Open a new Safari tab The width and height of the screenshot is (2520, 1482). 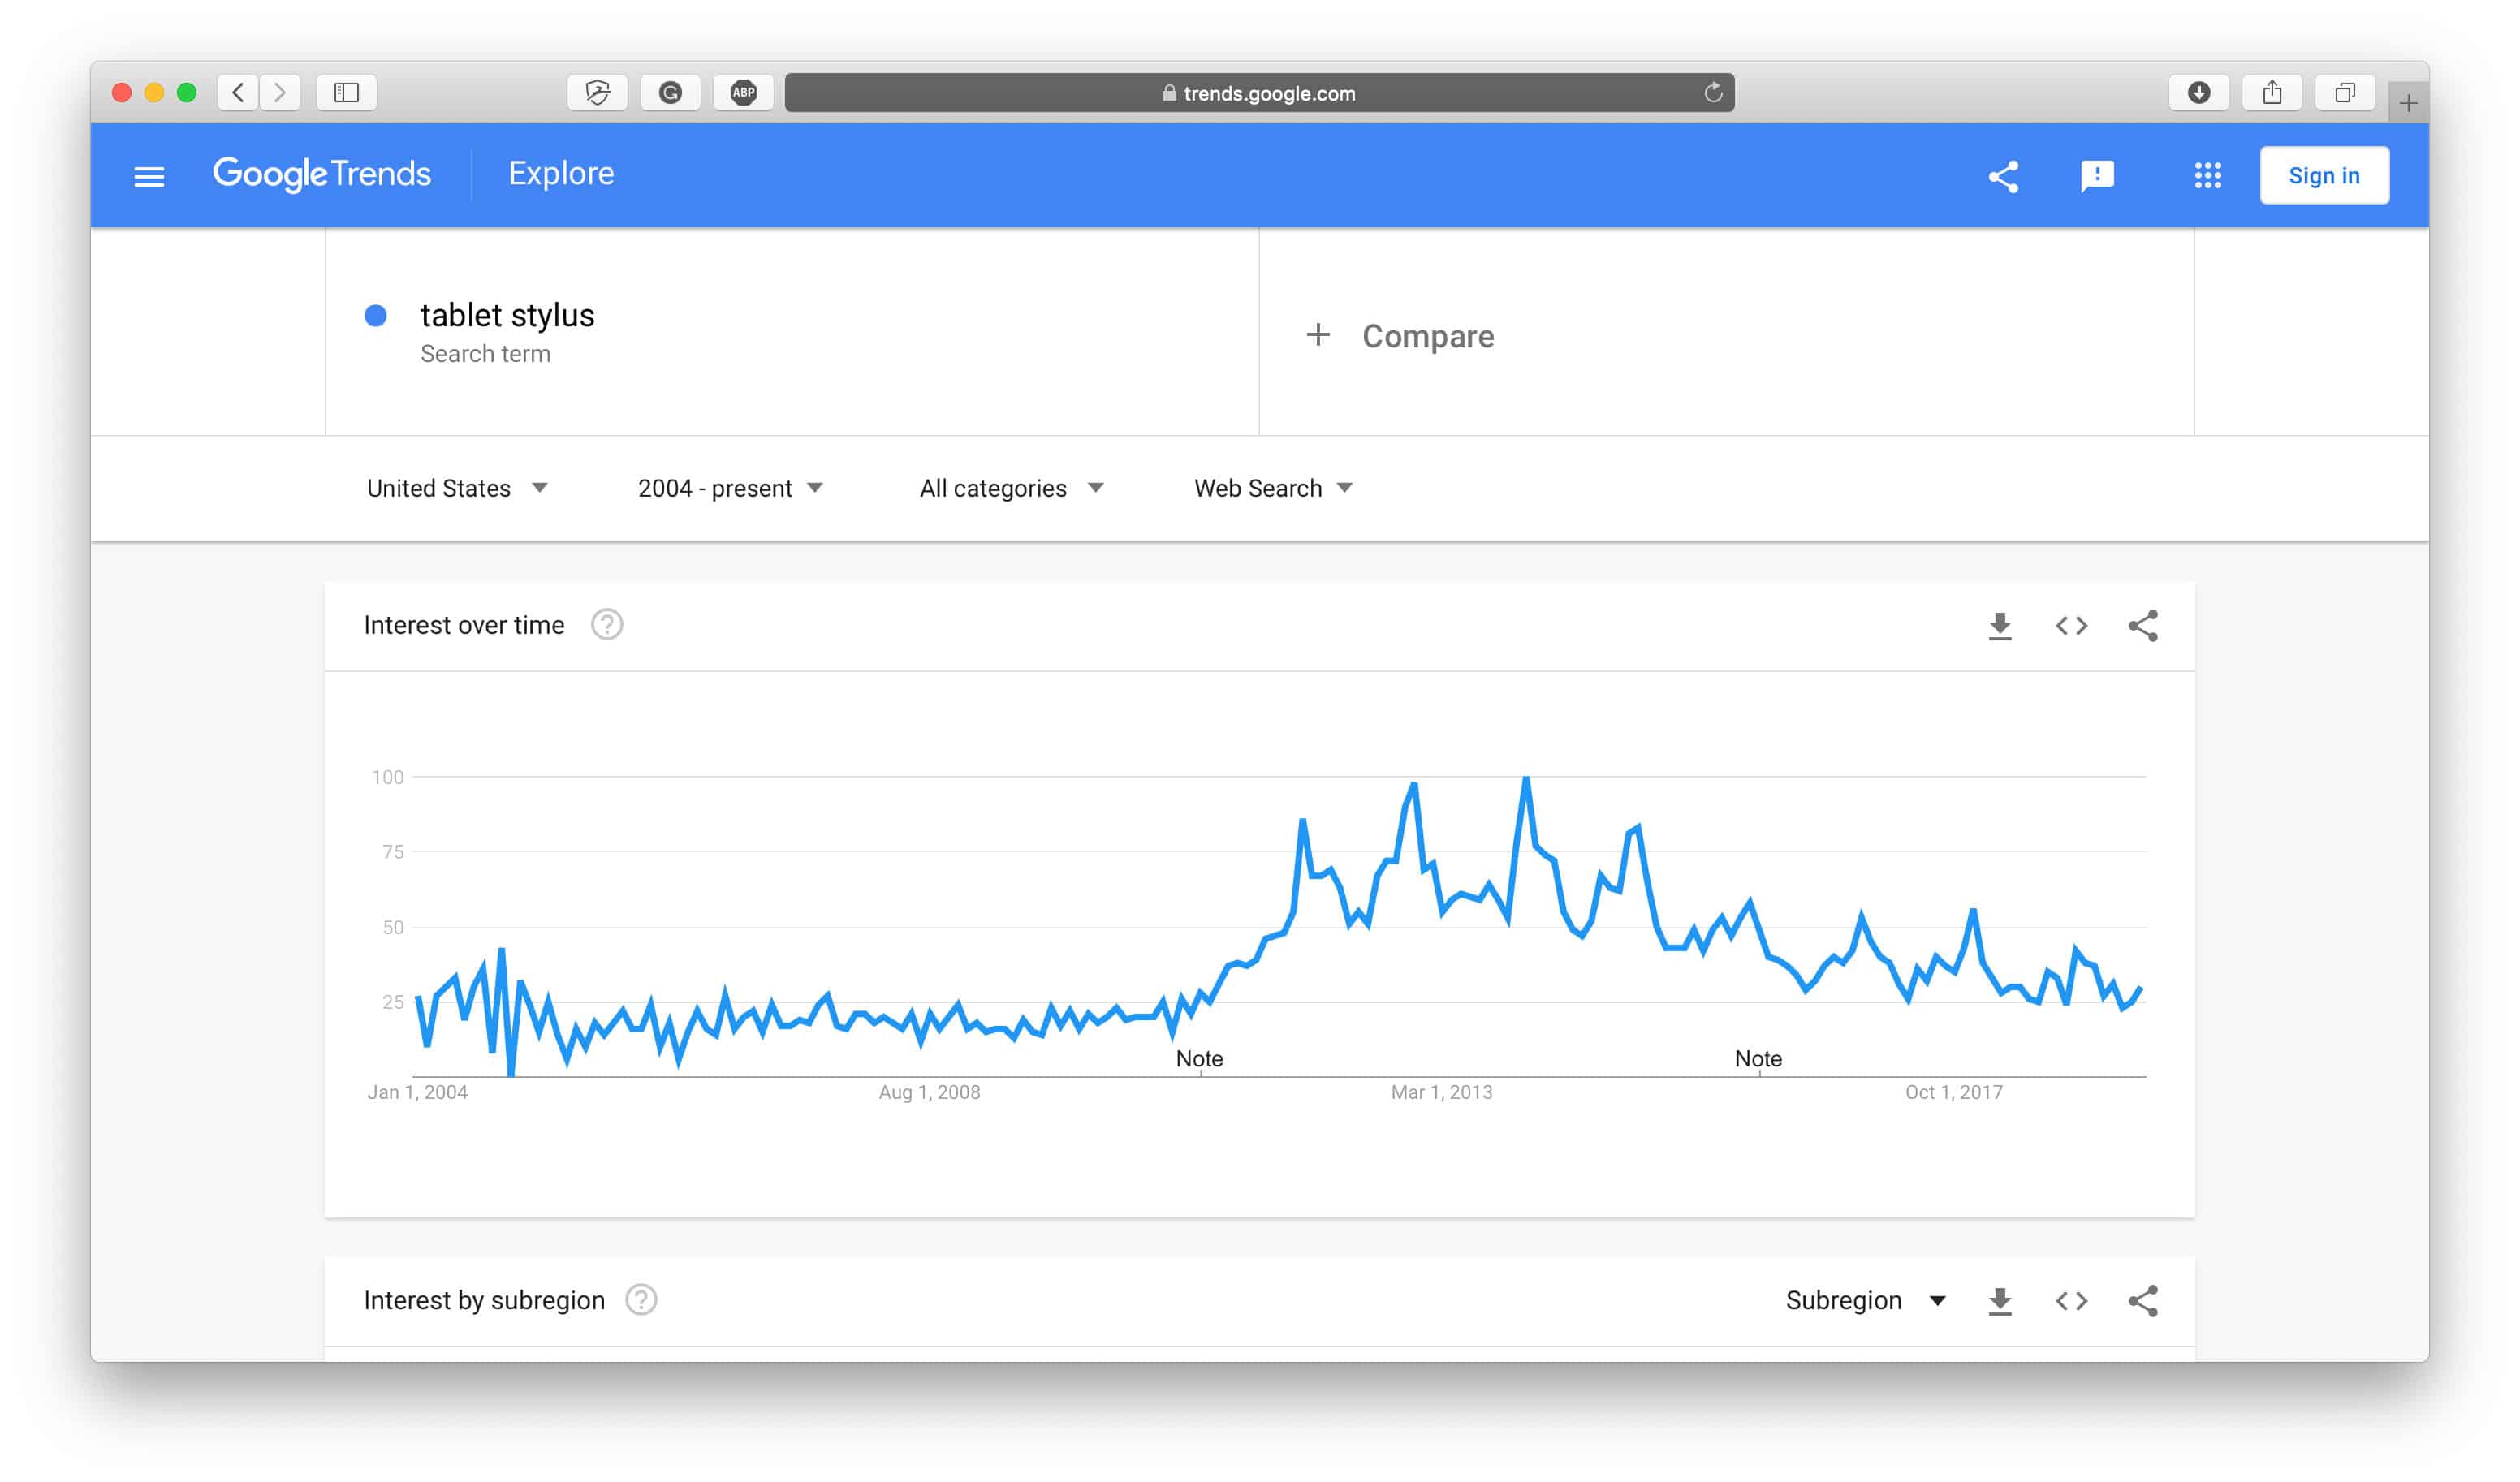point(2408,103)
